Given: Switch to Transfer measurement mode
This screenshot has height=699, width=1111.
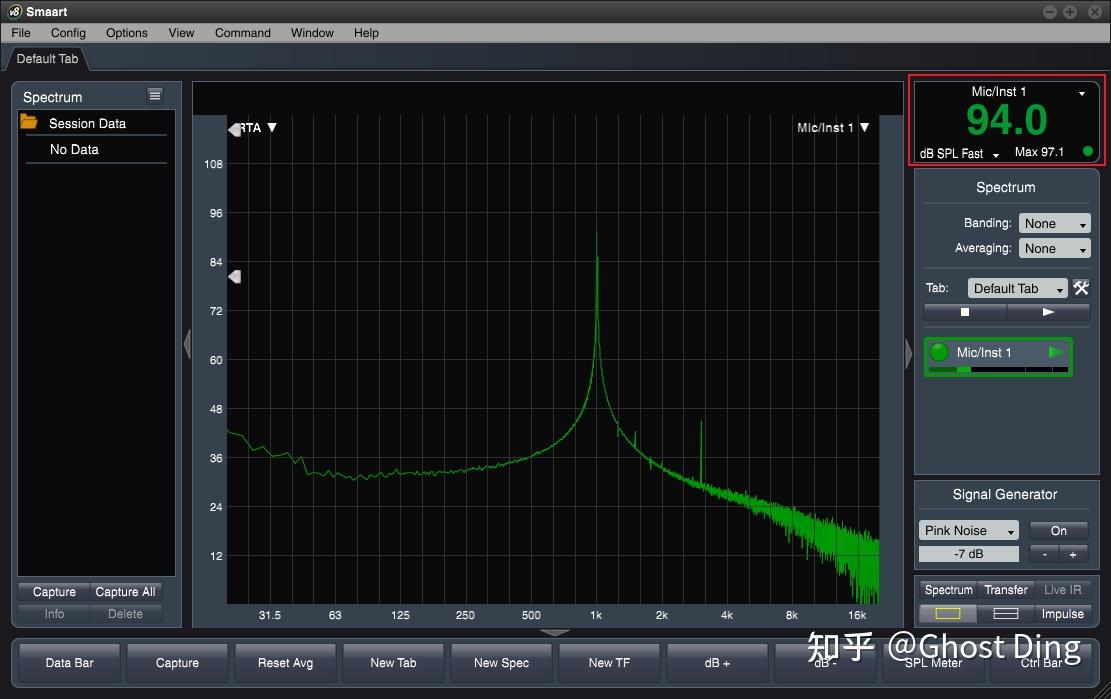Looking at the screenshot, I should [x=1005, y=590].
